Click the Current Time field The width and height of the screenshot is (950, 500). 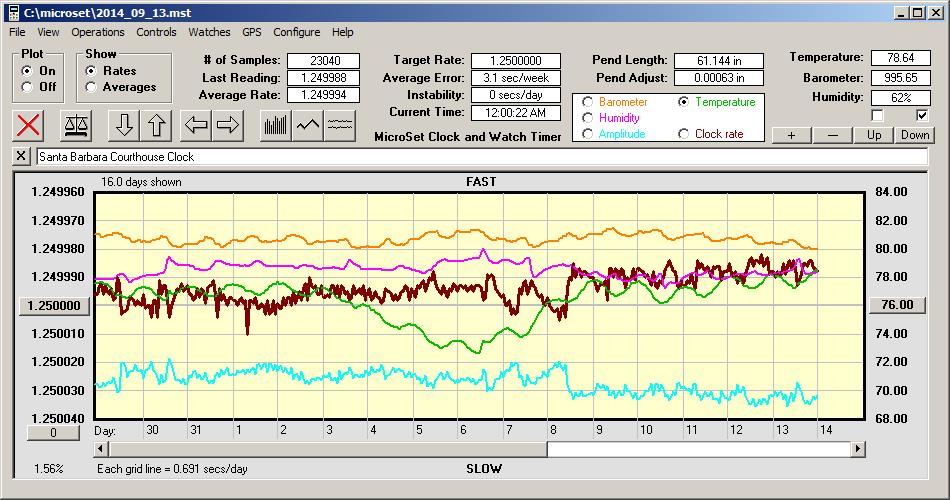click(516, 112)
